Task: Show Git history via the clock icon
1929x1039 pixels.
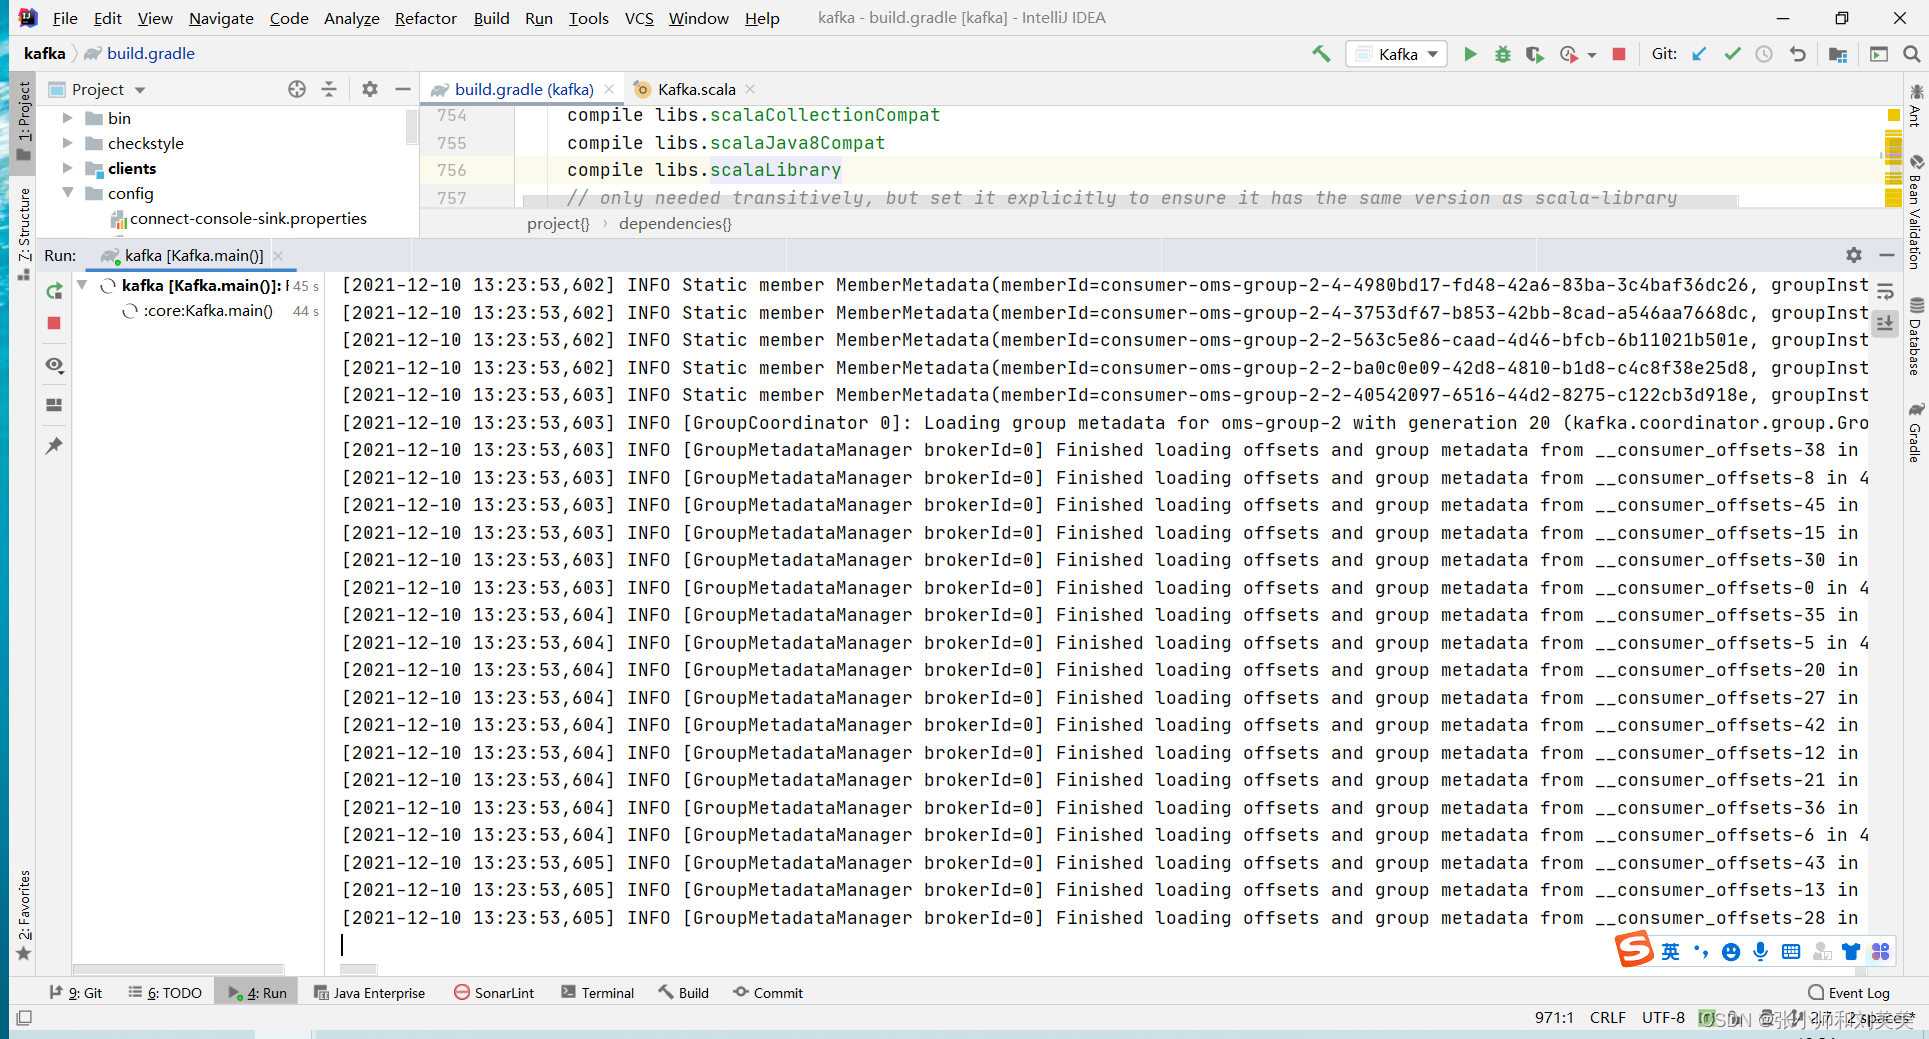Action: [1764, 54]
